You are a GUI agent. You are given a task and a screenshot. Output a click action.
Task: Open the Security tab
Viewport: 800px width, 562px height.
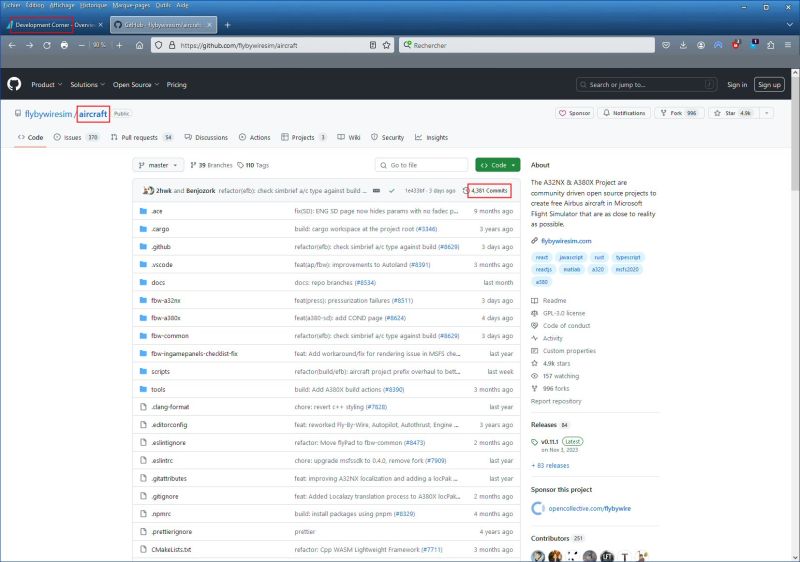coord(387,137)
